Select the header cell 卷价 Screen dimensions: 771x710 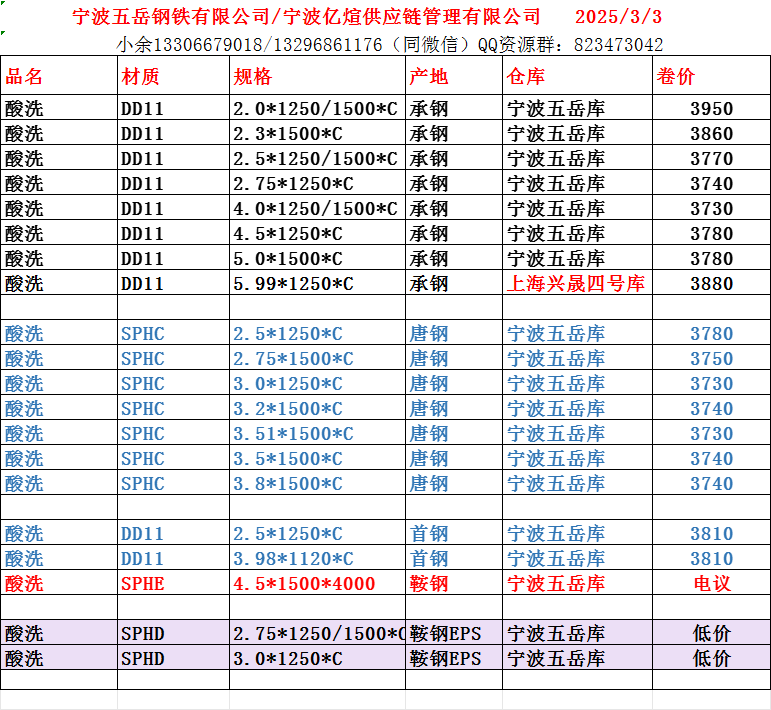712,76
